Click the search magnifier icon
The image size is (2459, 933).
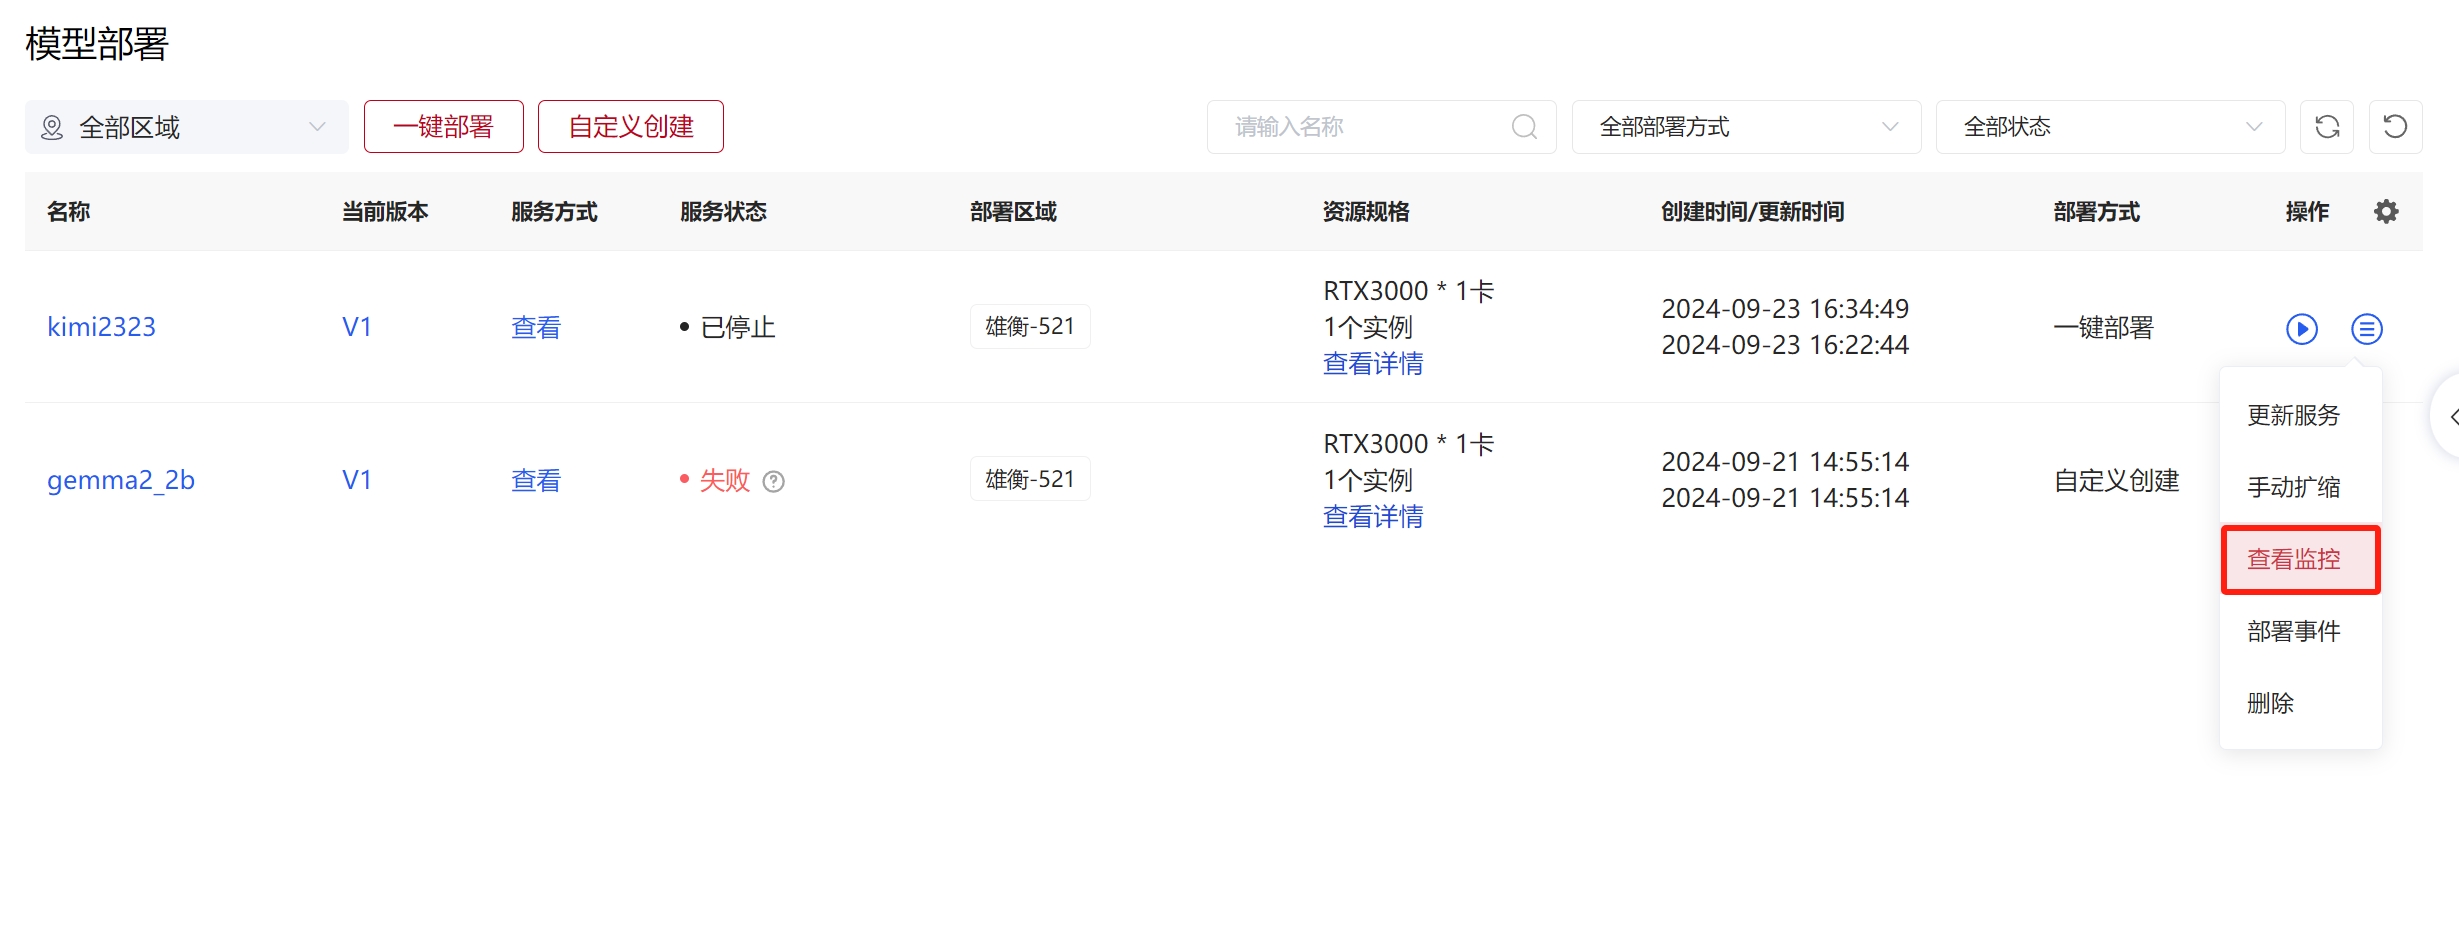[1524, 127]
